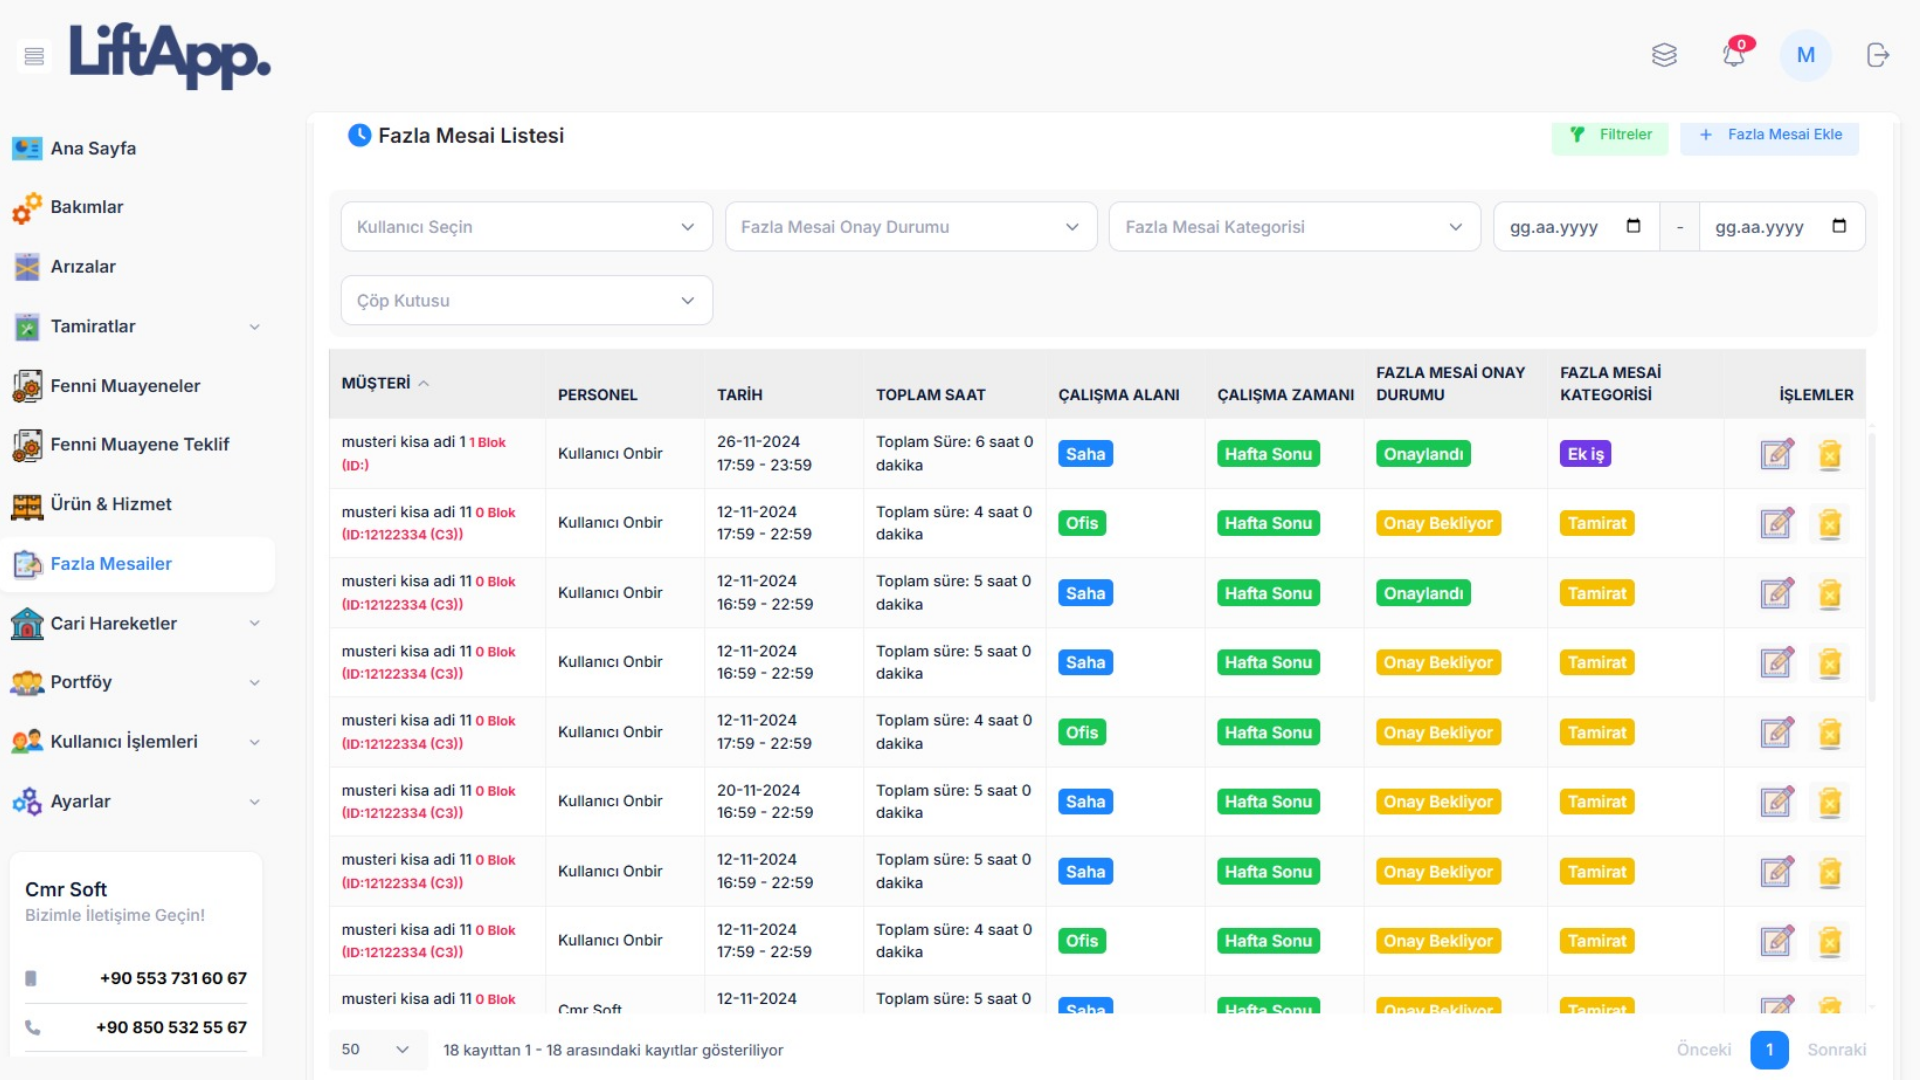
Task: Click edit icon for 20-11-2024 overtime row
Action: coord(1776,802)
